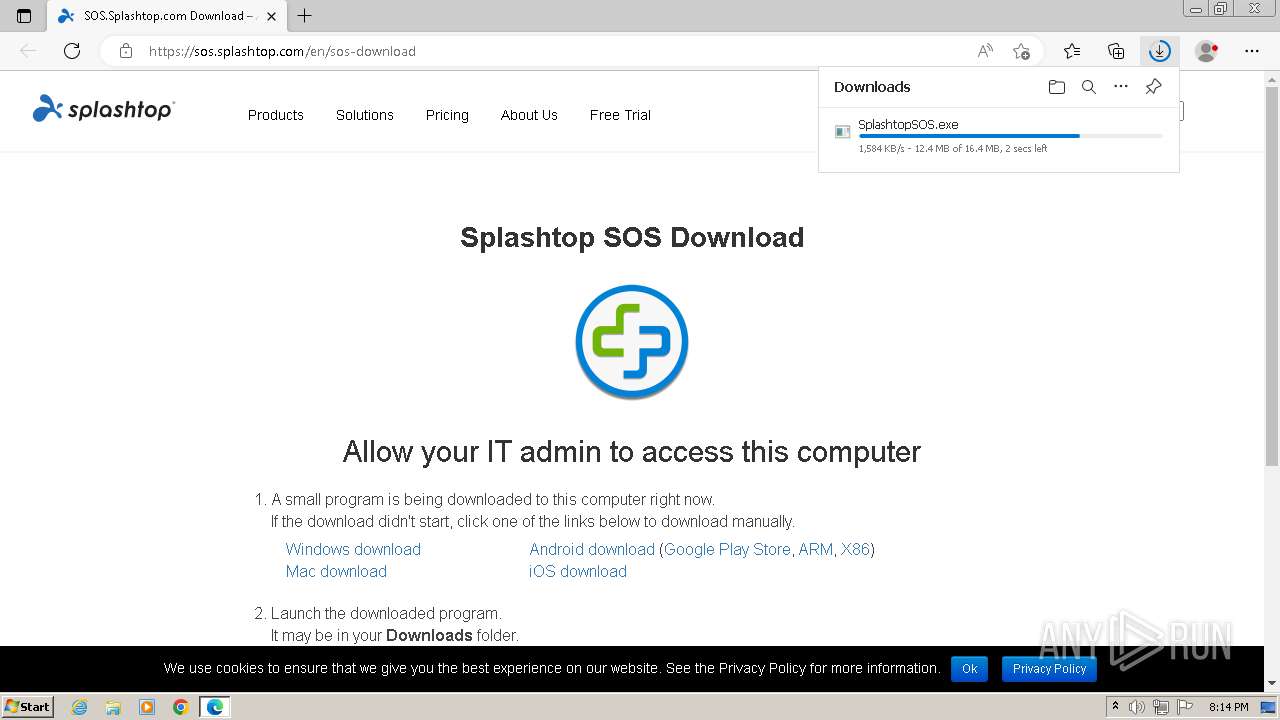
Task: Open the Products menu
Action: point(276,115)
